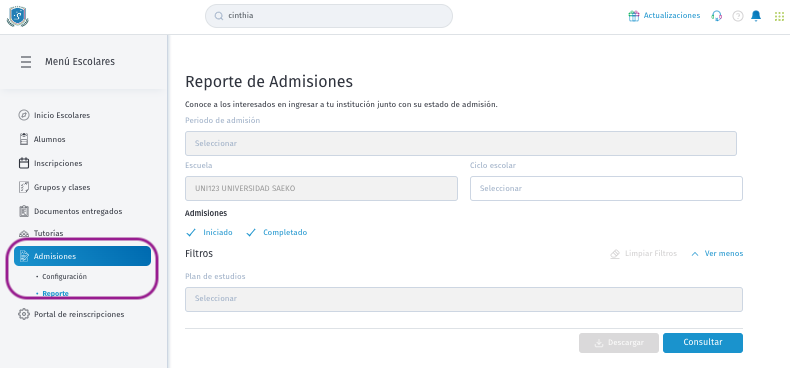Open the Inscripciones menu item
The image size is (790, 368).
pos(58,163)
